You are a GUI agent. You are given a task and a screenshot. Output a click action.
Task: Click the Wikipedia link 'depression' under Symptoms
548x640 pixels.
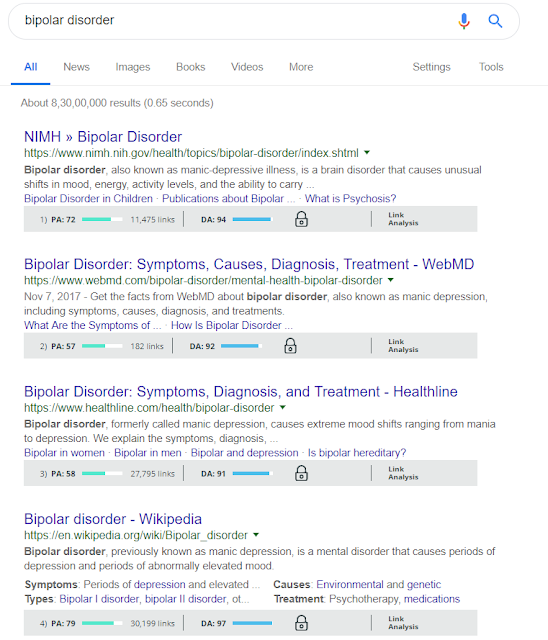[x=160, y=584]
